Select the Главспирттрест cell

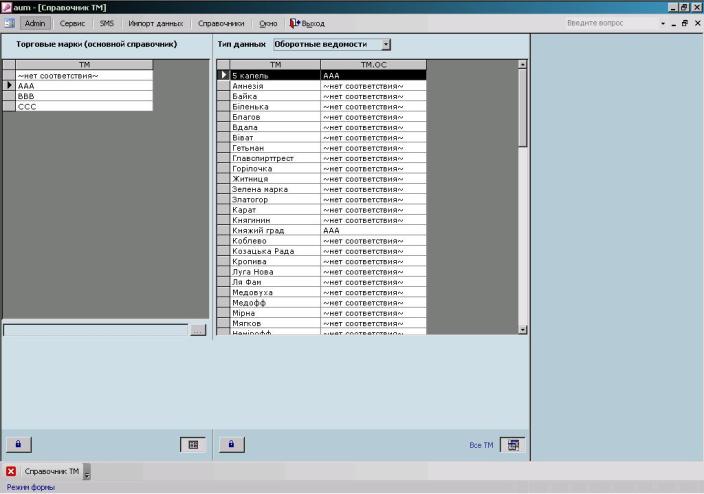point(275,158)
